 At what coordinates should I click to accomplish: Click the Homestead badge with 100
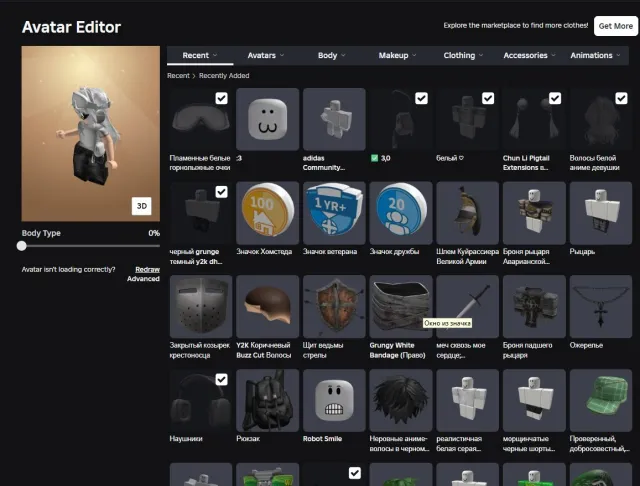[267, 213]
